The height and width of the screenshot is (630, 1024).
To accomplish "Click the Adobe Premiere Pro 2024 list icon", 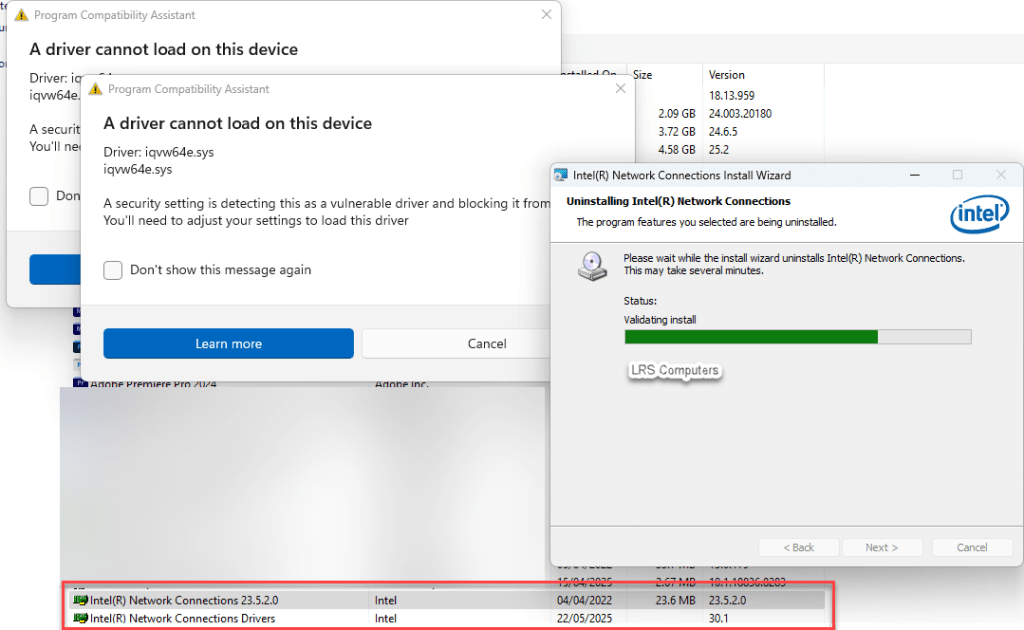I will click(80, 383).
